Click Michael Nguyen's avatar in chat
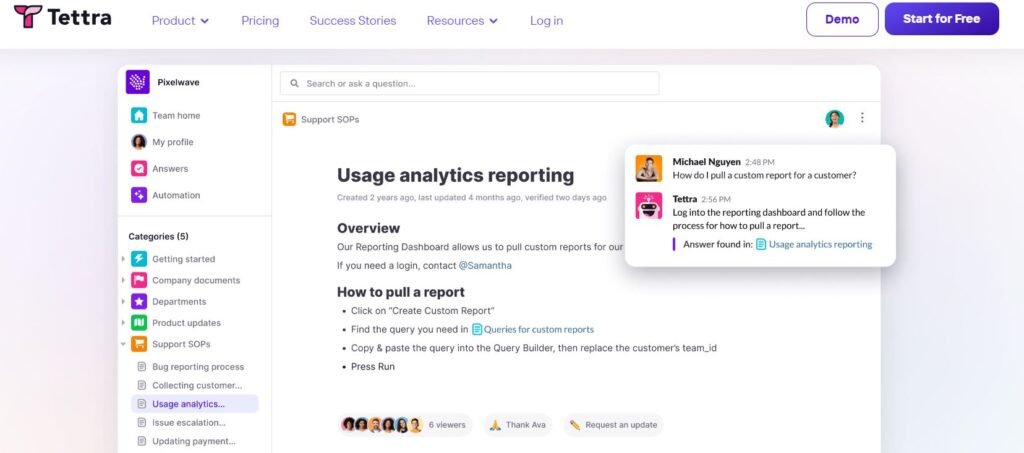This screenshot has height=453, width=1024. click(648, 168)
